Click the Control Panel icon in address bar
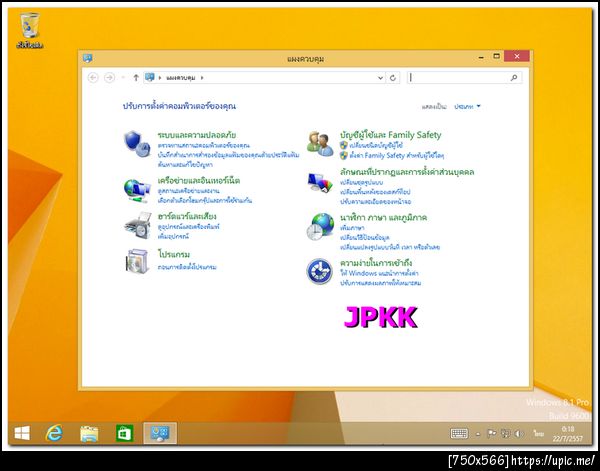This screenshot has width=600, height=471. pos(150,77)
